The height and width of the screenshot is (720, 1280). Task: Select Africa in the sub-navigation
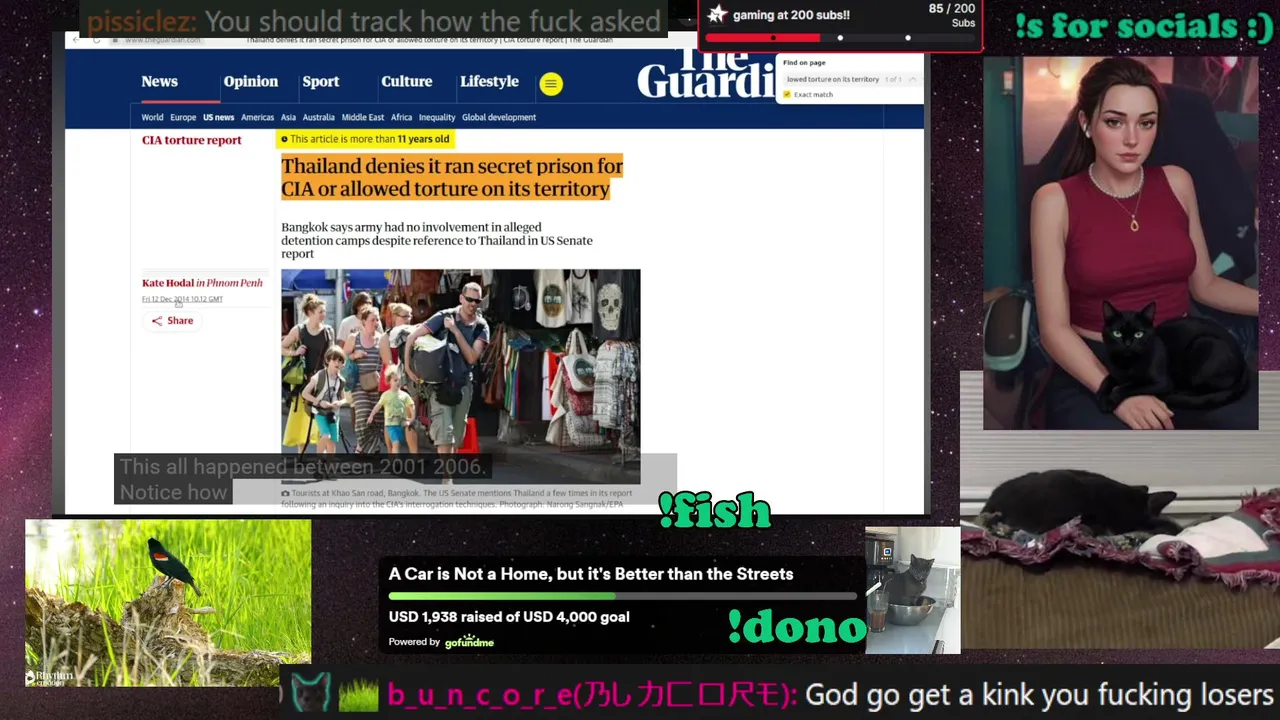[401, 117]
